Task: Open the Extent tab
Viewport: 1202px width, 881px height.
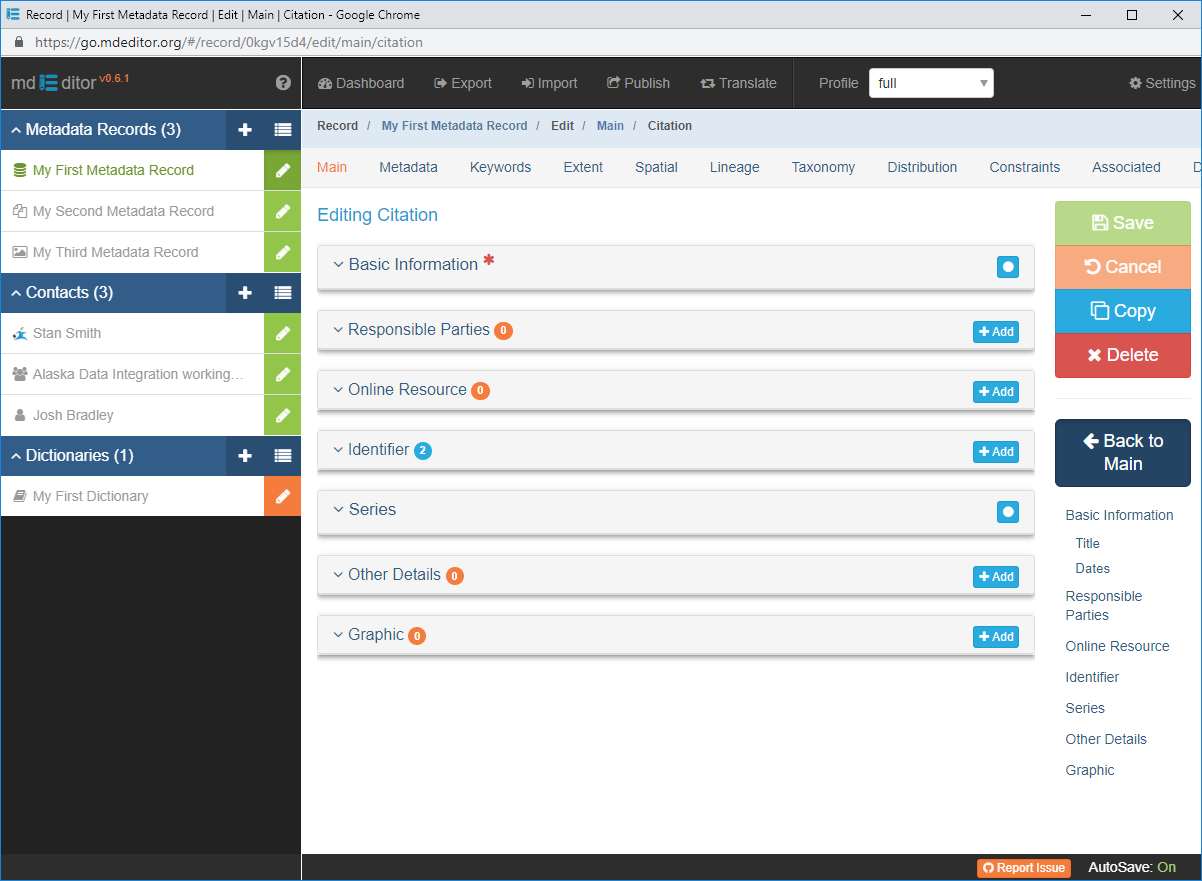Action: click(x=583, y=167)
